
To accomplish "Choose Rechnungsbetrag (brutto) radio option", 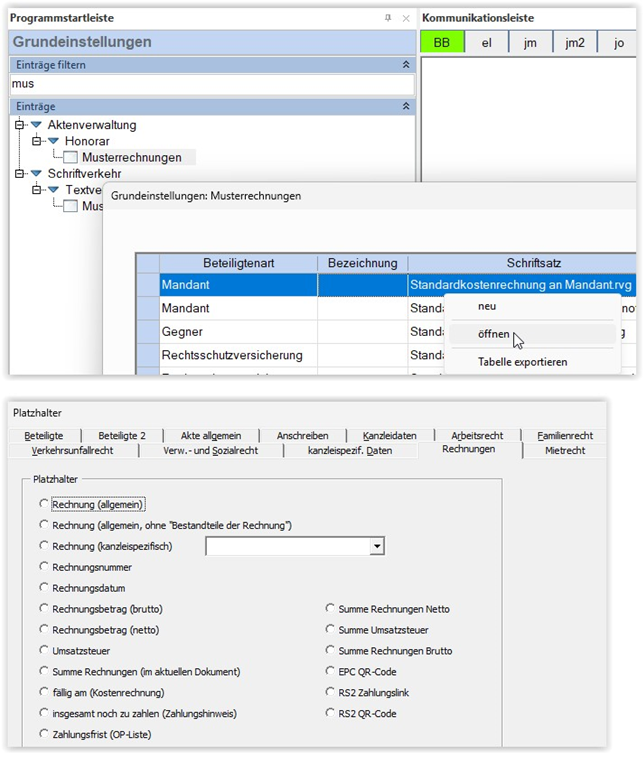I will coord(44,608).
